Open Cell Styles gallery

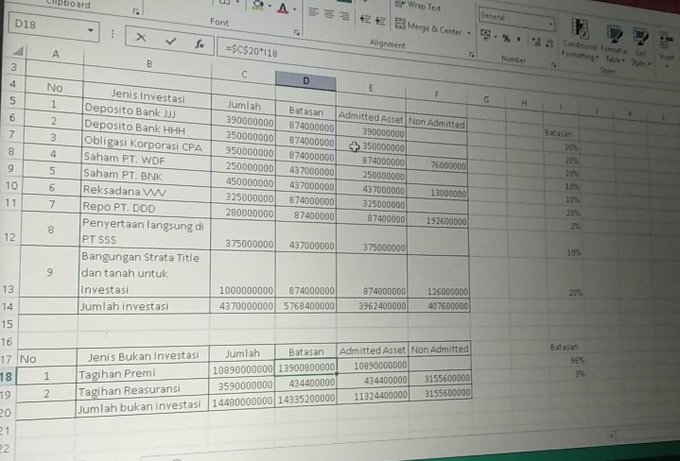tap(641, 48)
